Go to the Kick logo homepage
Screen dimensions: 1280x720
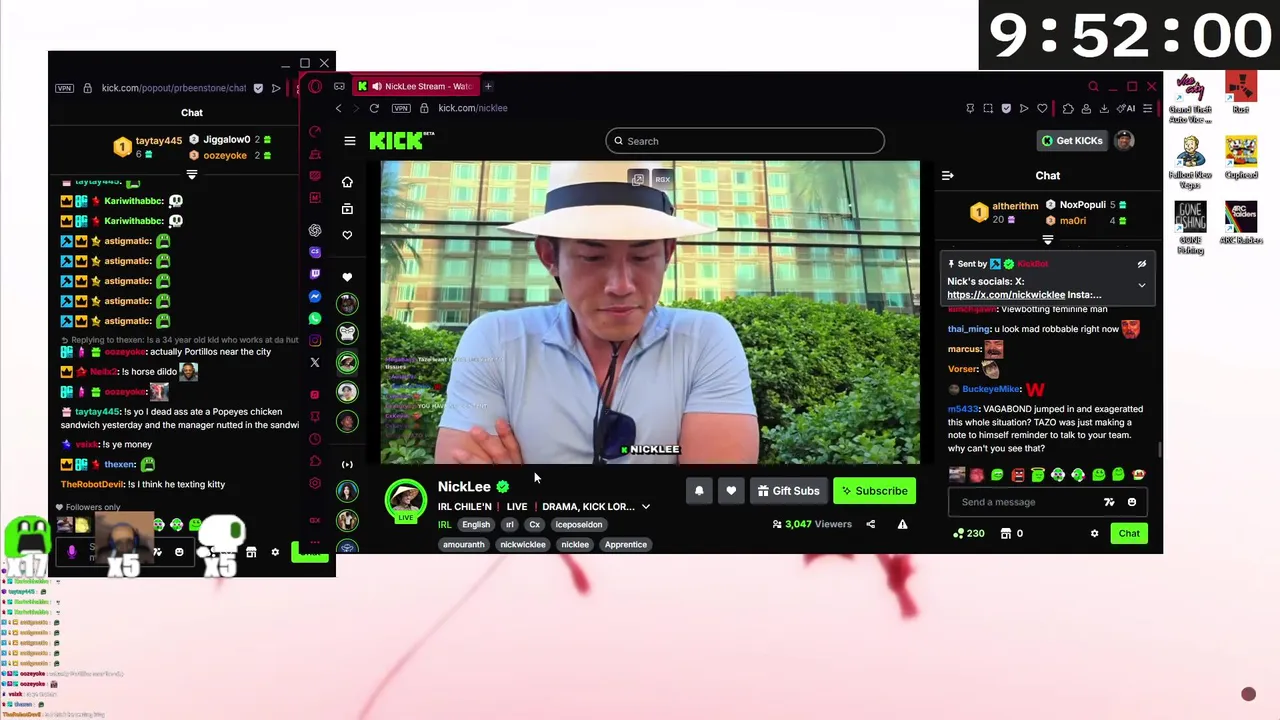(x=401, y=141)
